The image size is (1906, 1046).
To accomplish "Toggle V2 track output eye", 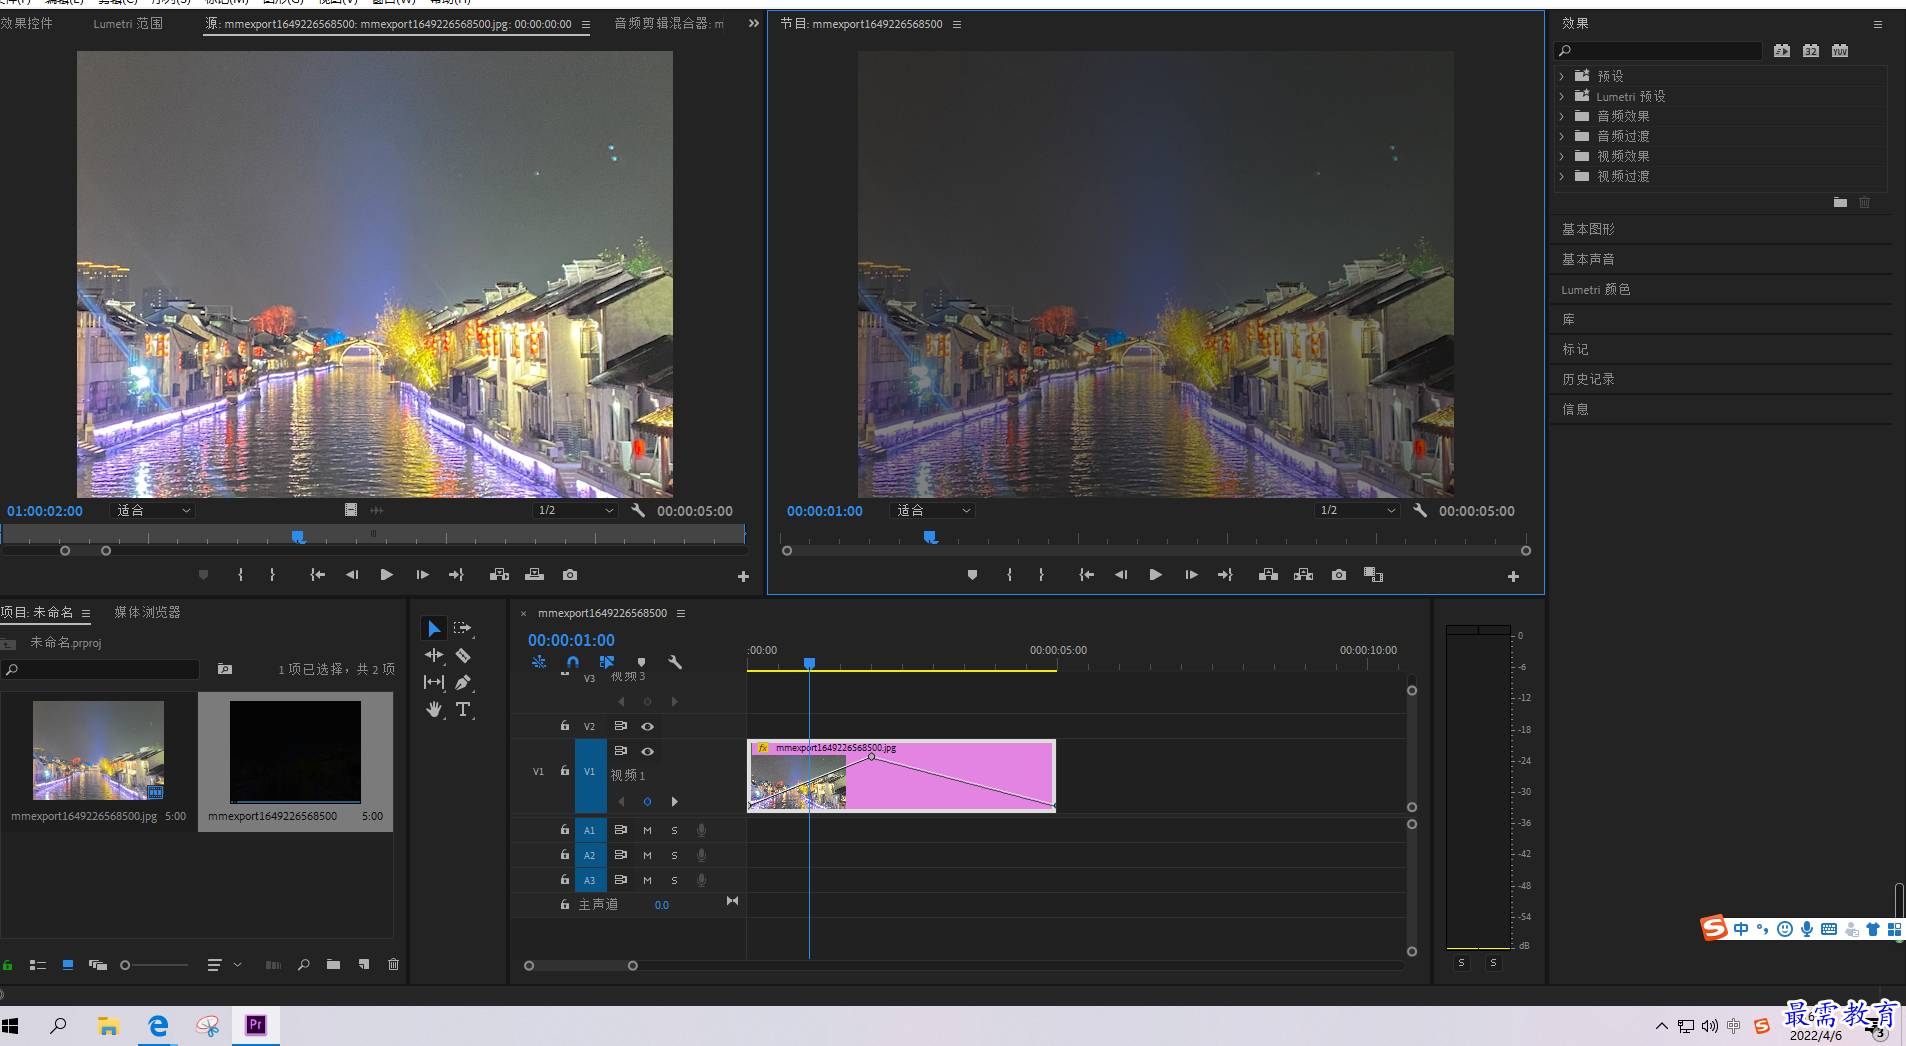I will click(647, 726).
